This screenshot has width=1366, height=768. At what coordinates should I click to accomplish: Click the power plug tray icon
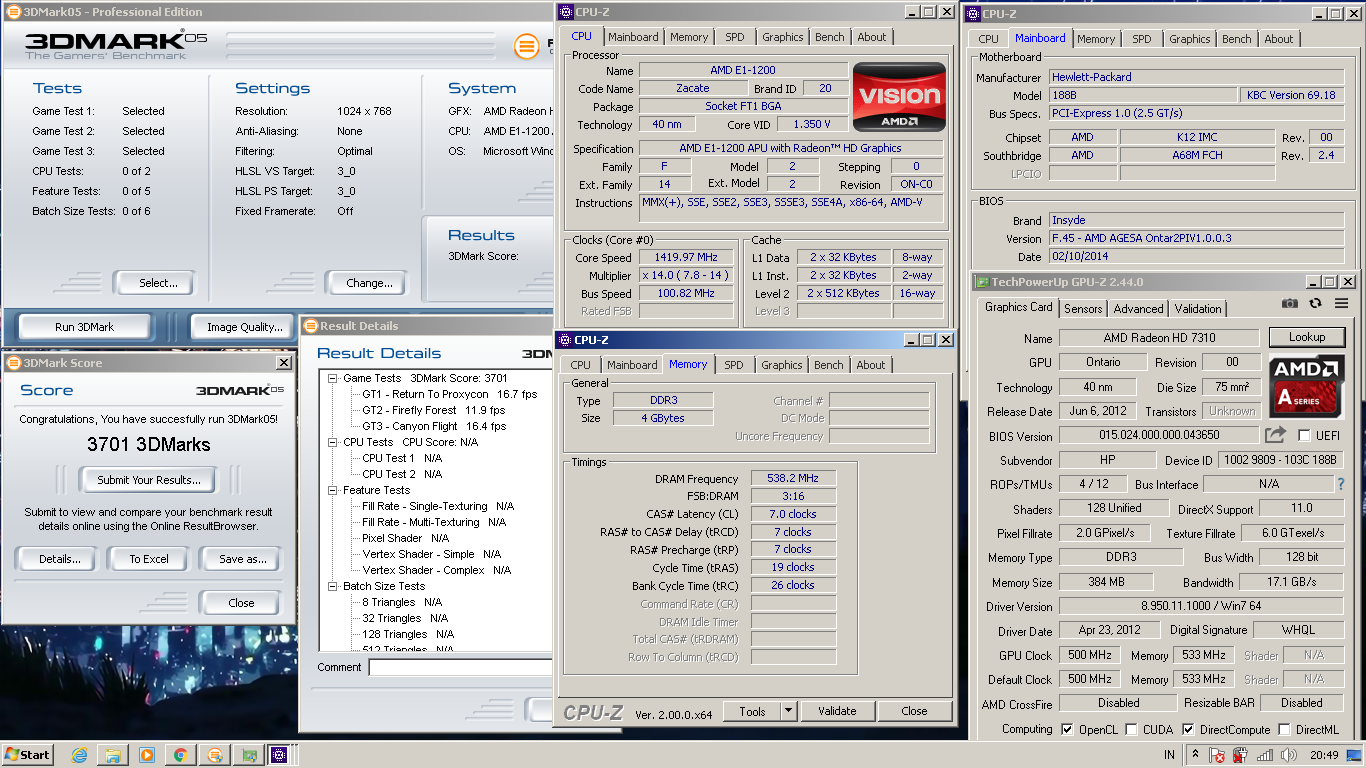click(1241, 755)
